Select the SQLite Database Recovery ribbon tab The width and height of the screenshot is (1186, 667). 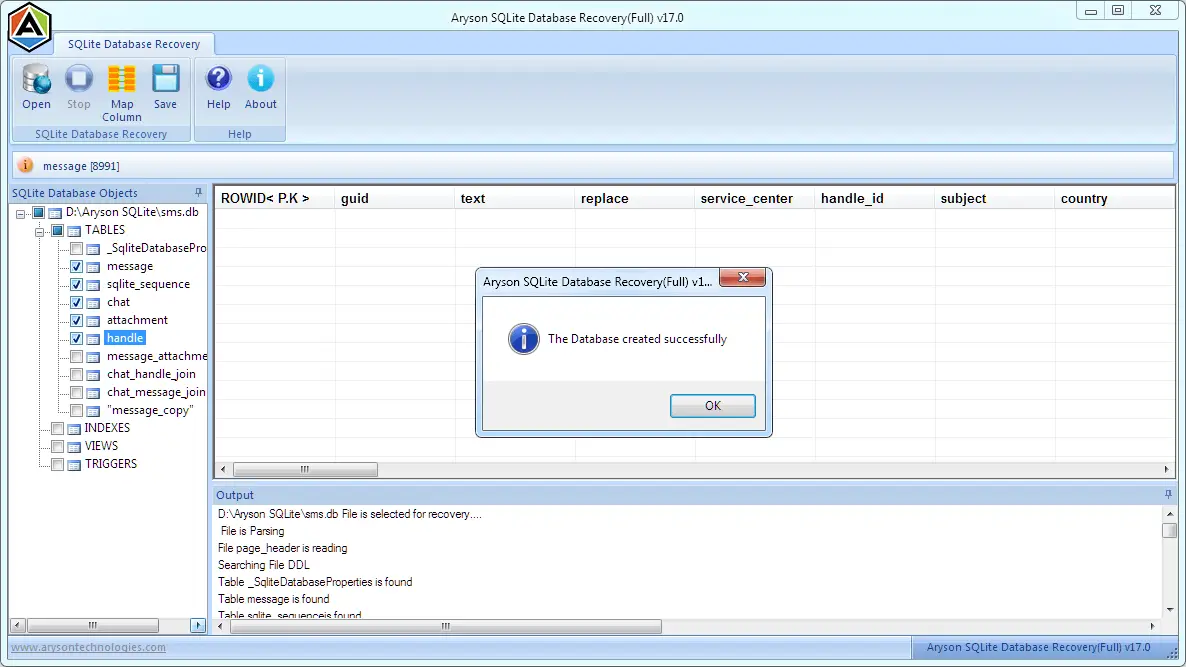(x=134, y=44)
